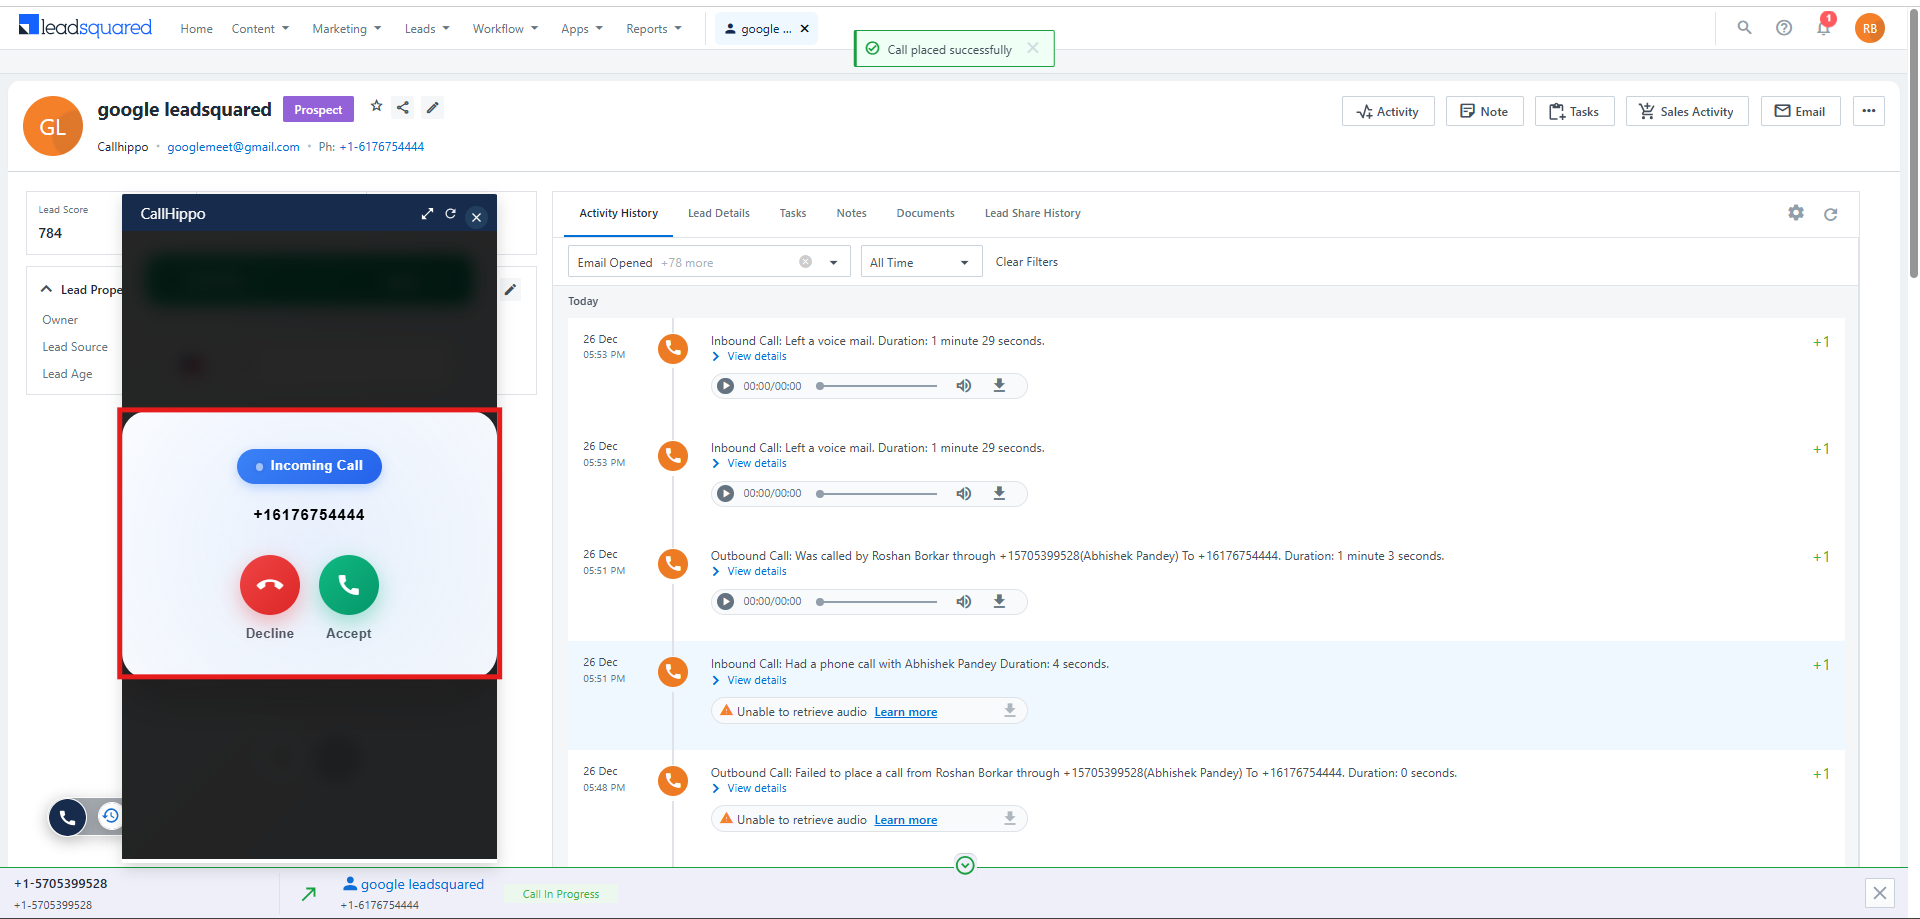Seek the outbound call audio slider
The image size is (1920, 919).
point(877,602)
